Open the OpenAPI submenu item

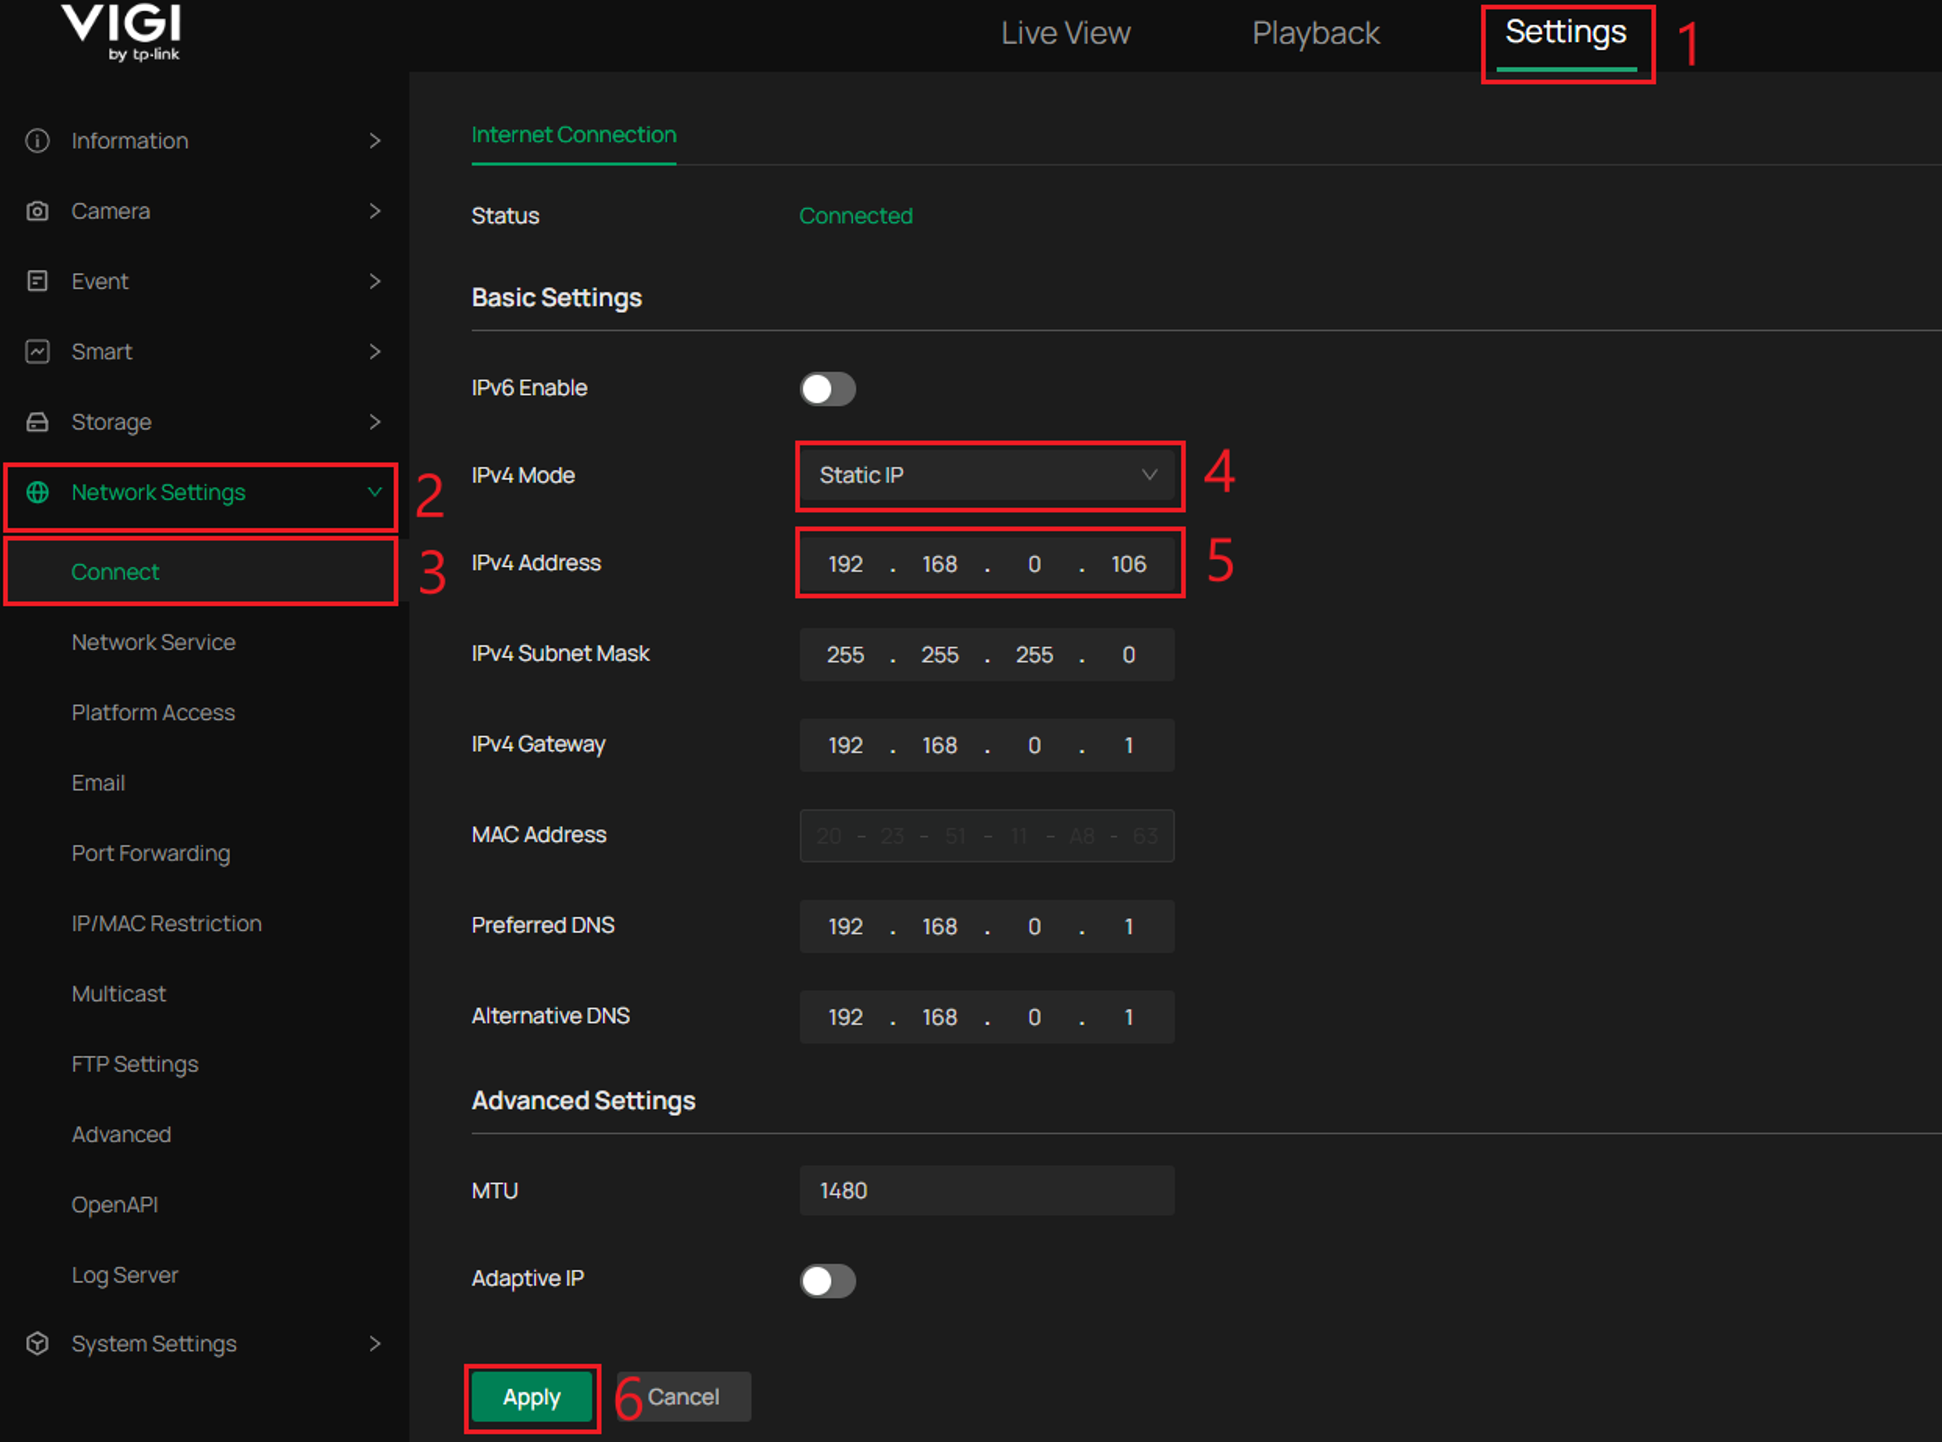[115, 1204]
